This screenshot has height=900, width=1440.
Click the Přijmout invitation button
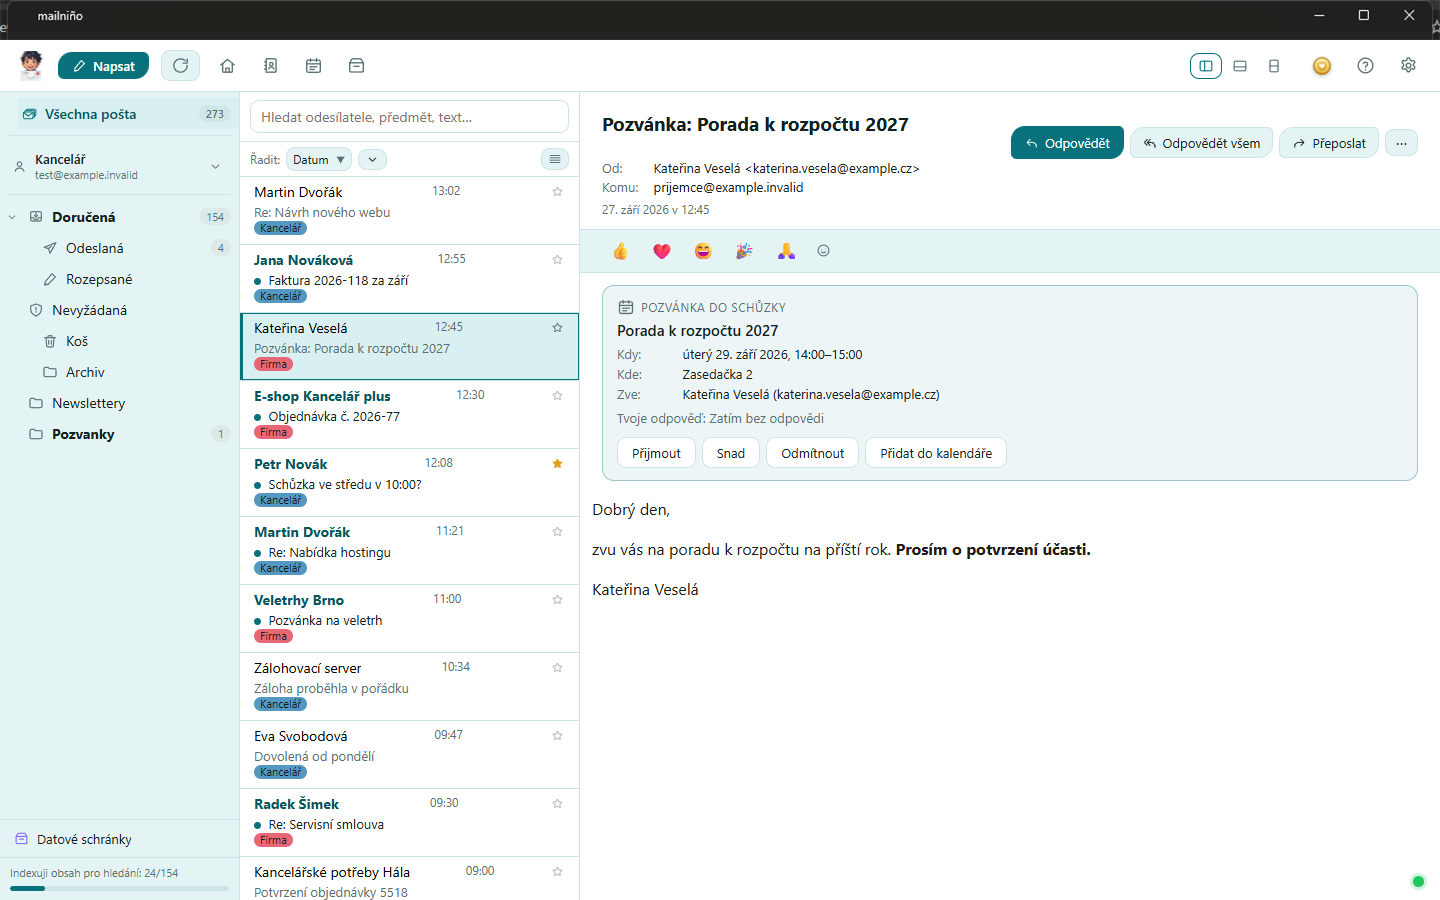[656, 453]
